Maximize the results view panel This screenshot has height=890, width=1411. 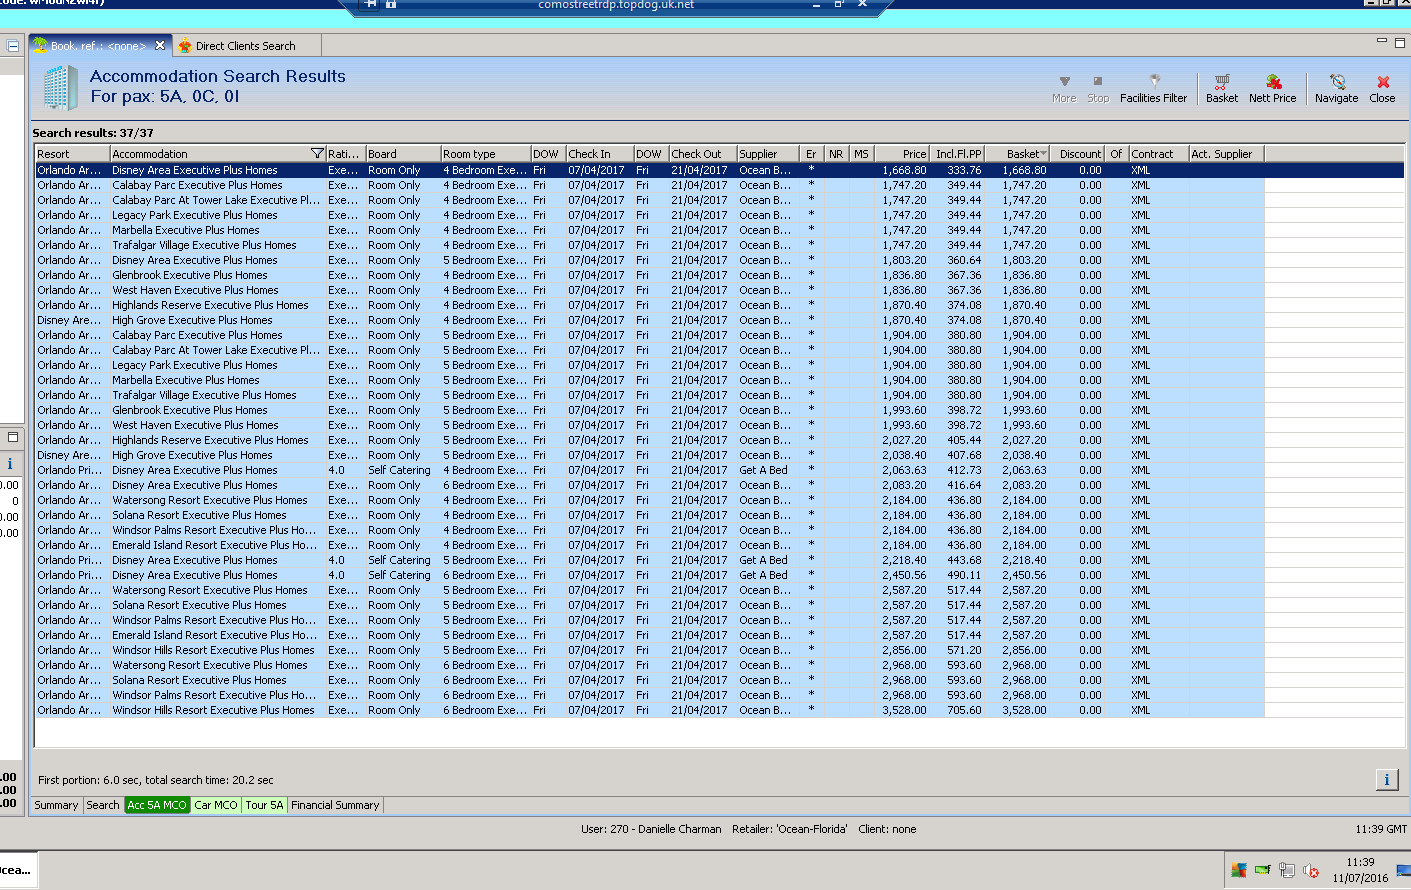pos(1400,42)
